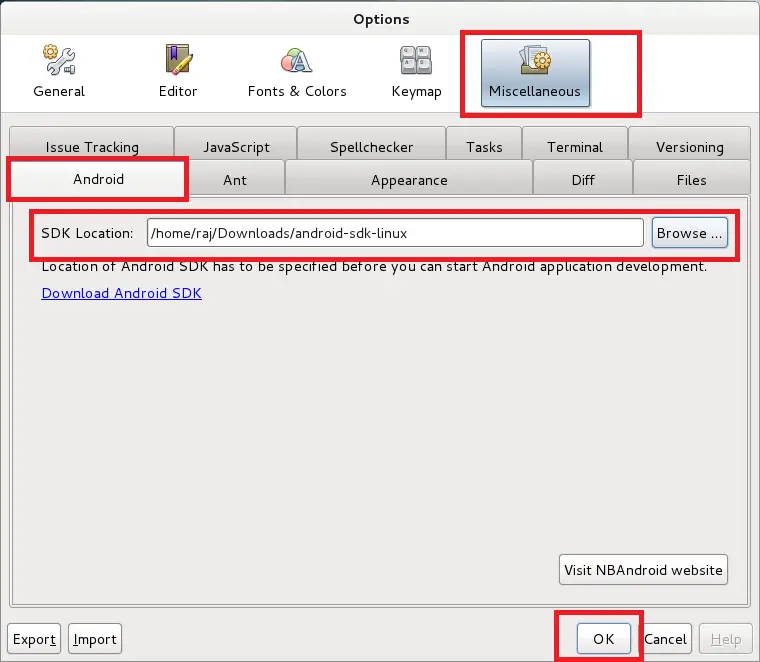This screenshot has width=760, height=662.
Task: Switch to the Files tab
Action: (691, 179)
